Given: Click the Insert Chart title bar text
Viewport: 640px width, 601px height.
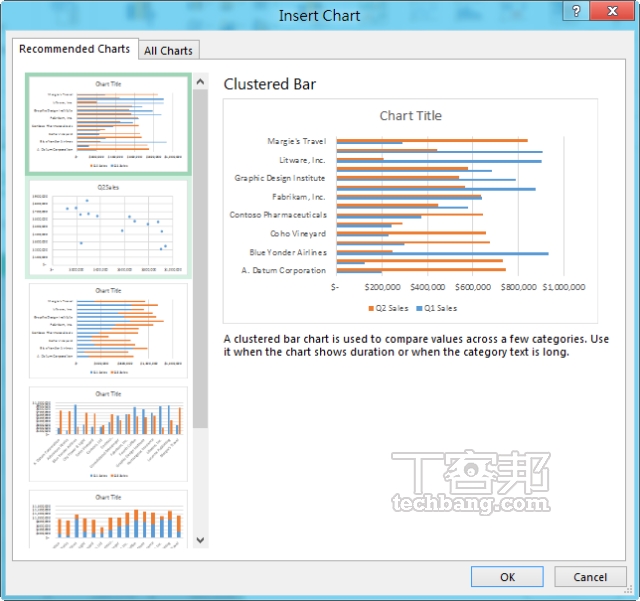Looking at the screenshot, I should click(319, 16).
